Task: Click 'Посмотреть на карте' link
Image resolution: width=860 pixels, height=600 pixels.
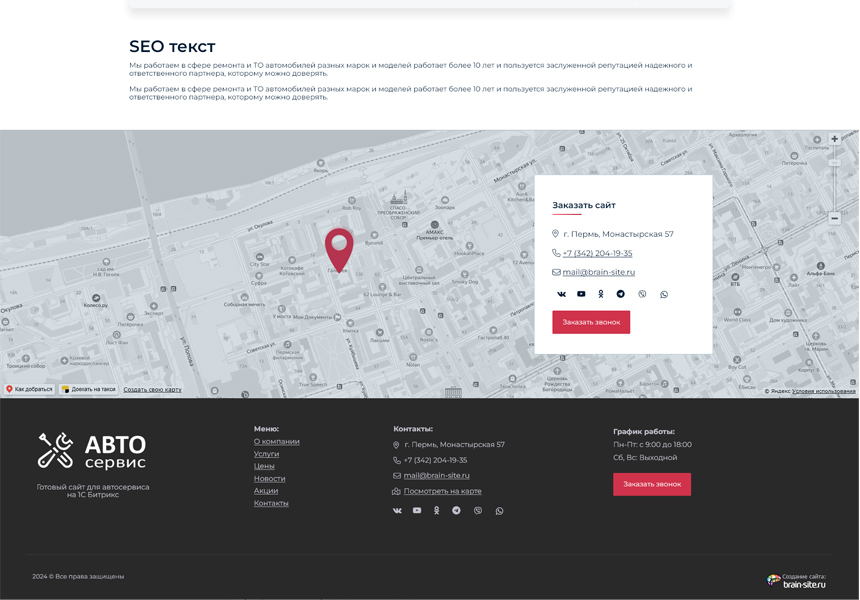Action: (x=442, y=491)
